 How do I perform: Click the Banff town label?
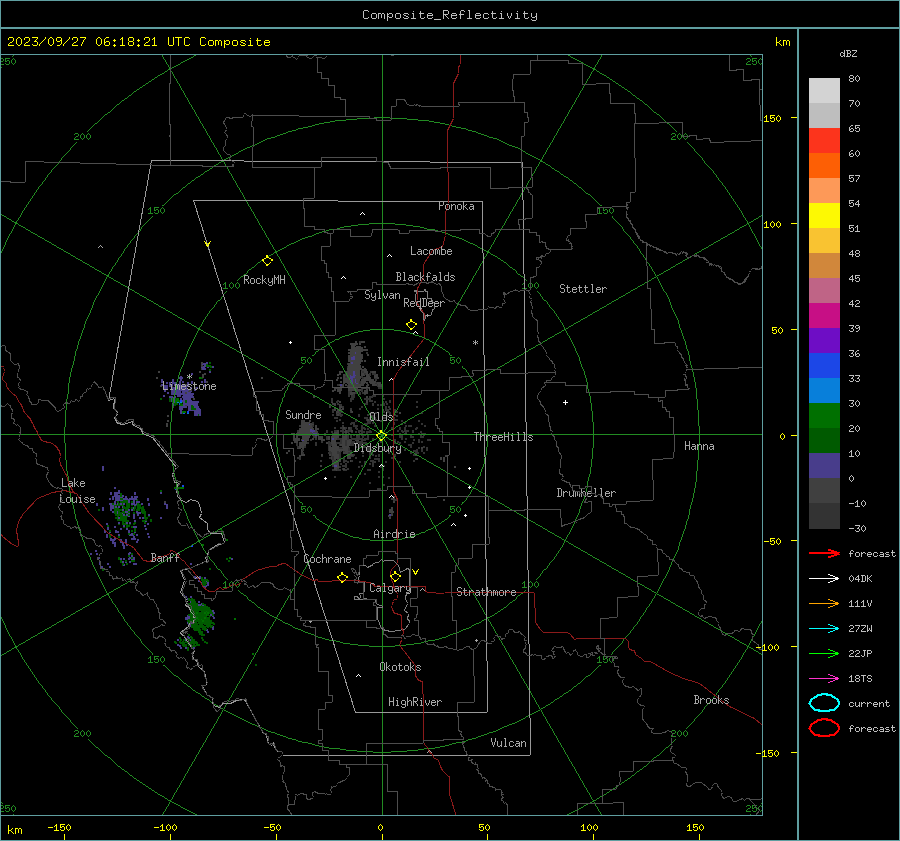point(165,557)
